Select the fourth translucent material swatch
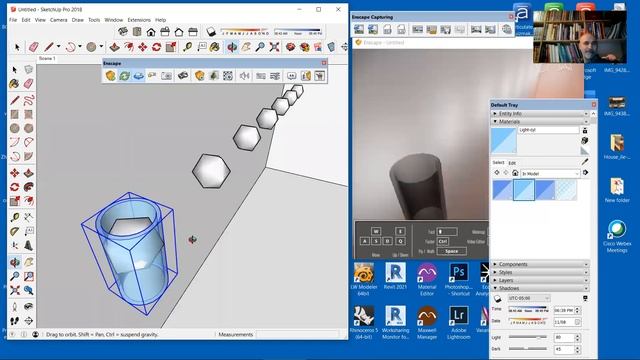Viewport: 640px width, 360px height. pos(567,190)
